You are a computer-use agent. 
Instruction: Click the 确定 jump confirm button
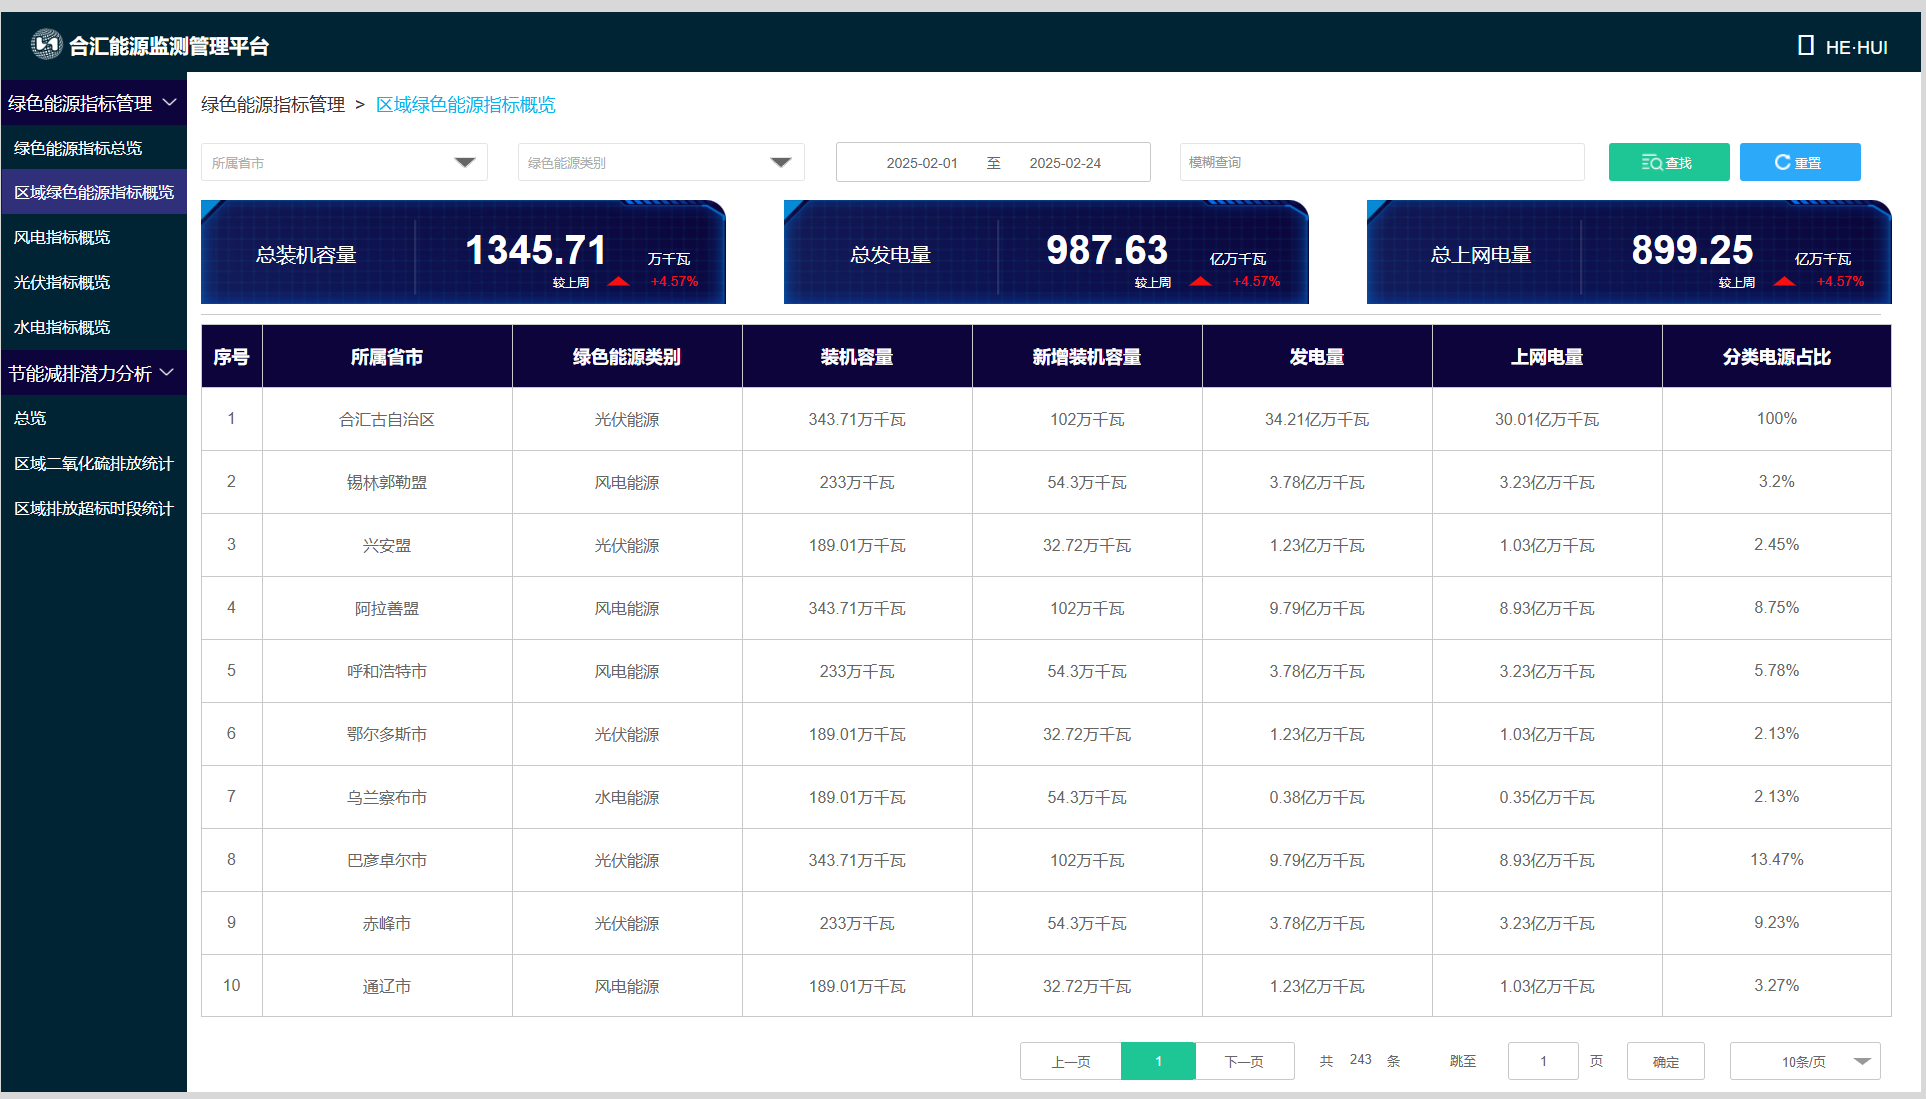tap(1665, 1062)
